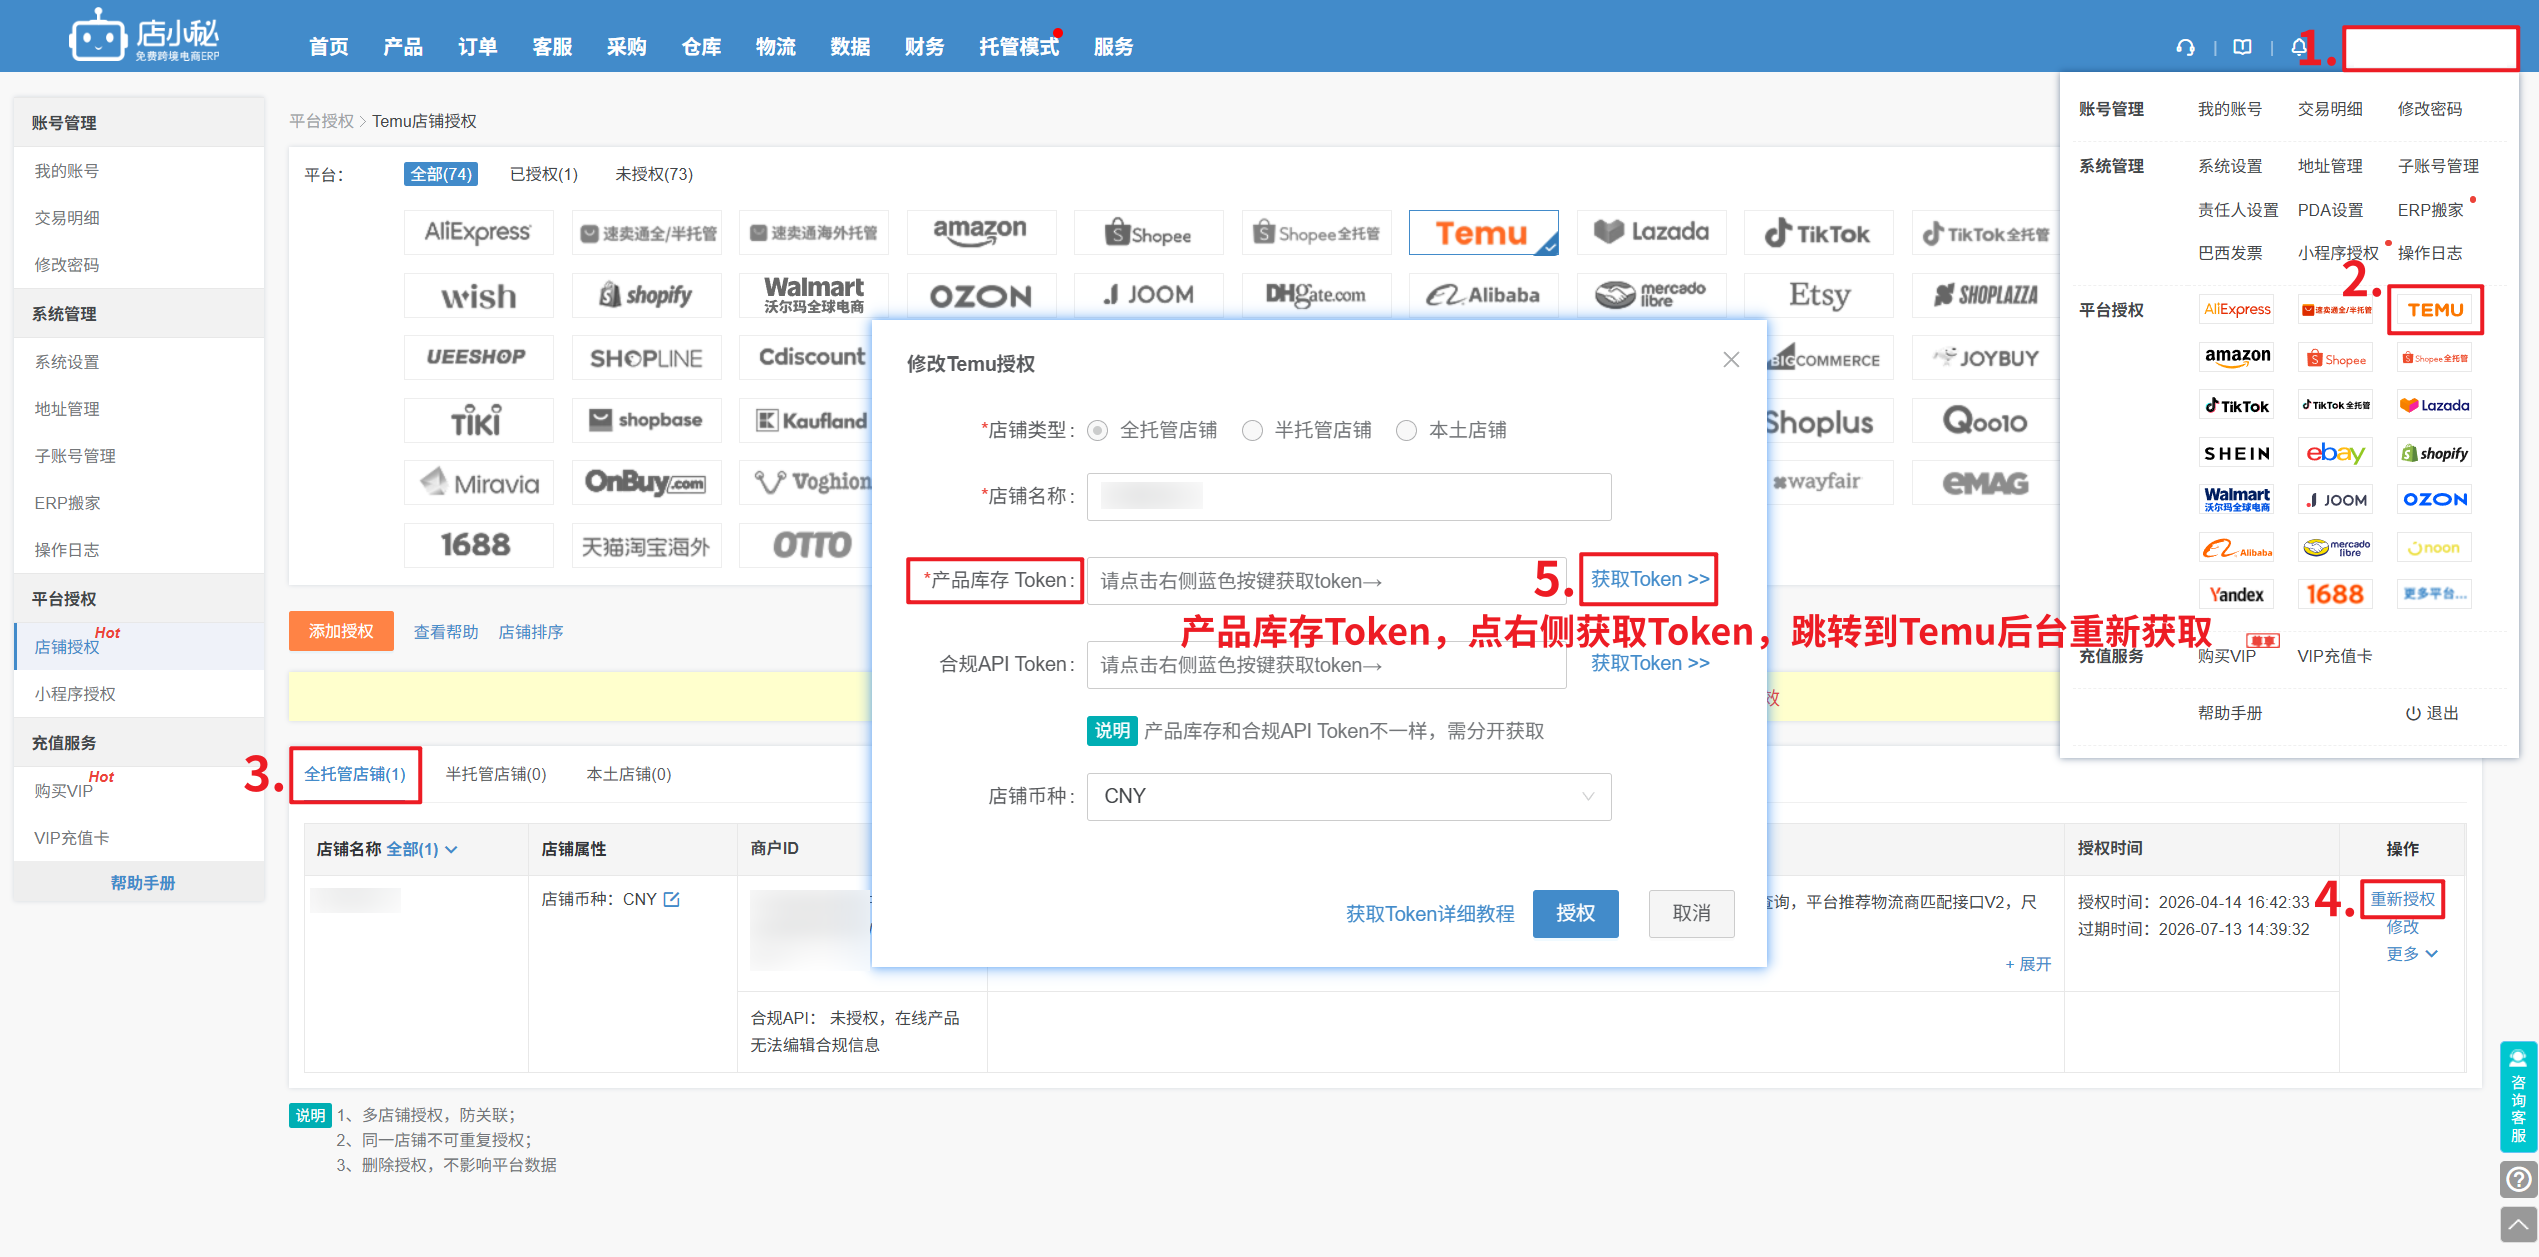Close the modify Temu authorization dialog

point(1731,360)
